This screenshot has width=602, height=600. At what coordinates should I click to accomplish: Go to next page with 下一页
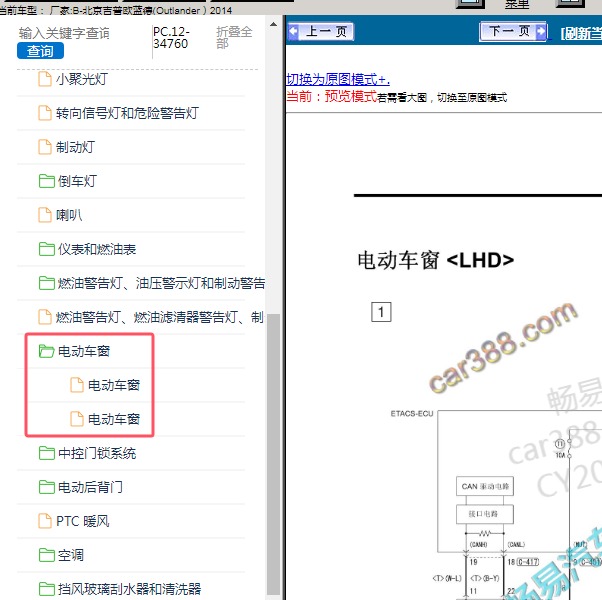tap(513, 31)
